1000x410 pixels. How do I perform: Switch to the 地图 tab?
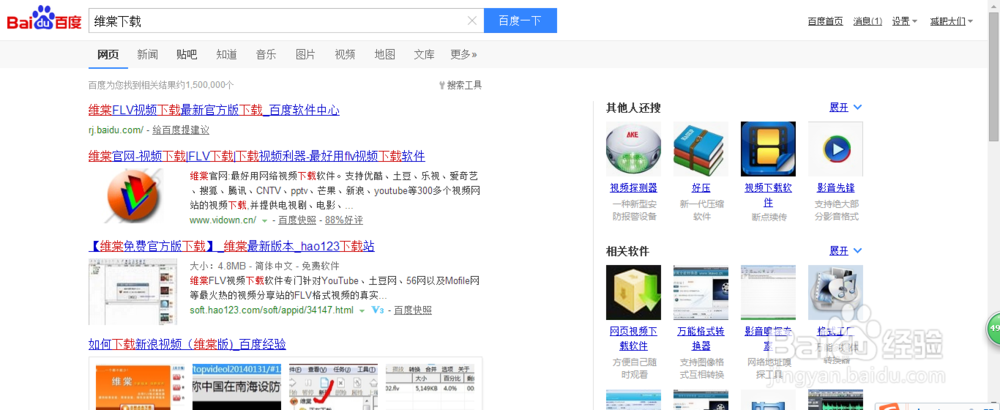385,54
